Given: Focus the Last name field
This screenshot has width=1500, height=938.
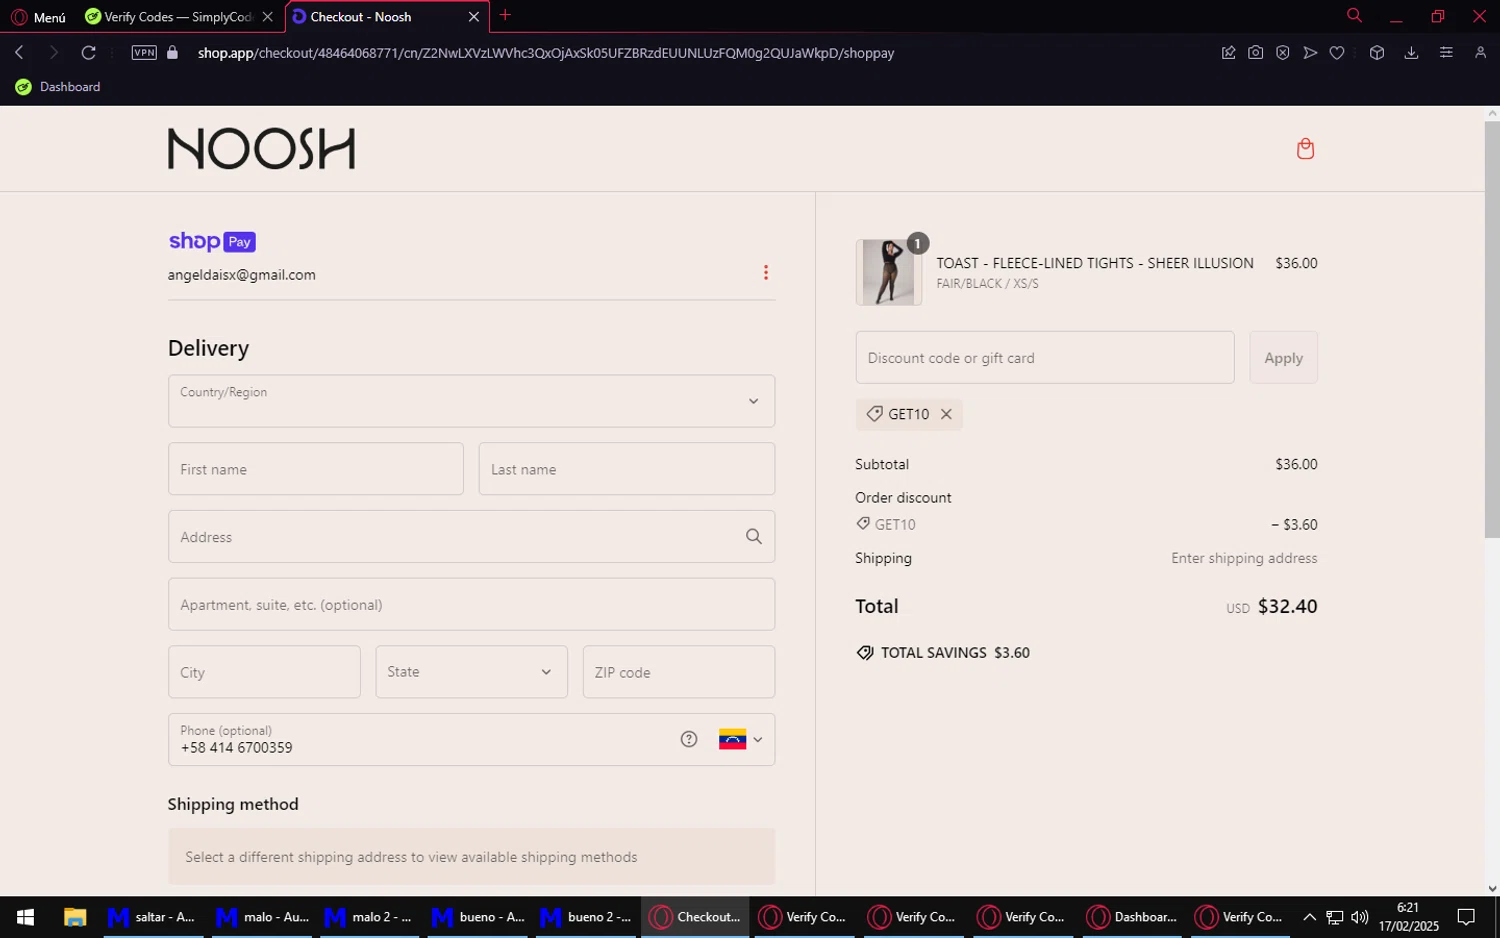Looking at the screenshot, I should coord(627,469).
